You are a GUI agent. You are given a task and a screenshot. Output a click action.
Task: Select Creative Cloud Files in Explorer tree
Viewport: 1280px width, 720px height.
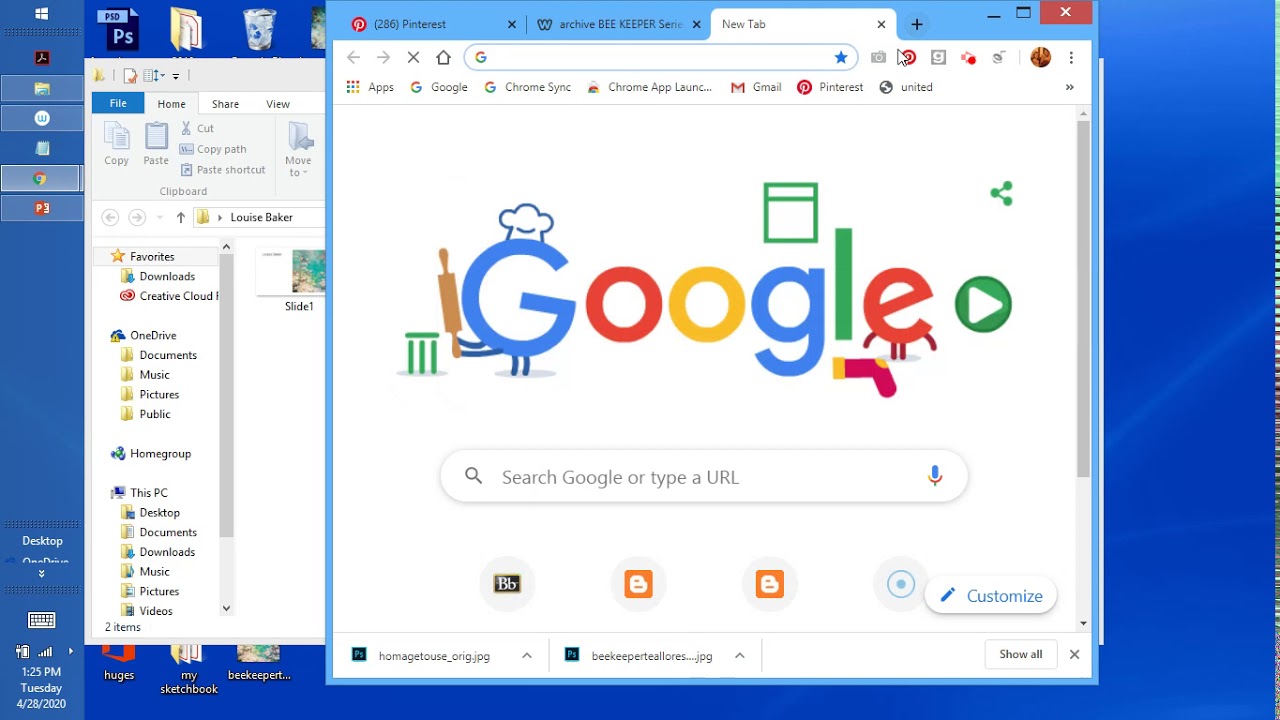pos(169,296)
